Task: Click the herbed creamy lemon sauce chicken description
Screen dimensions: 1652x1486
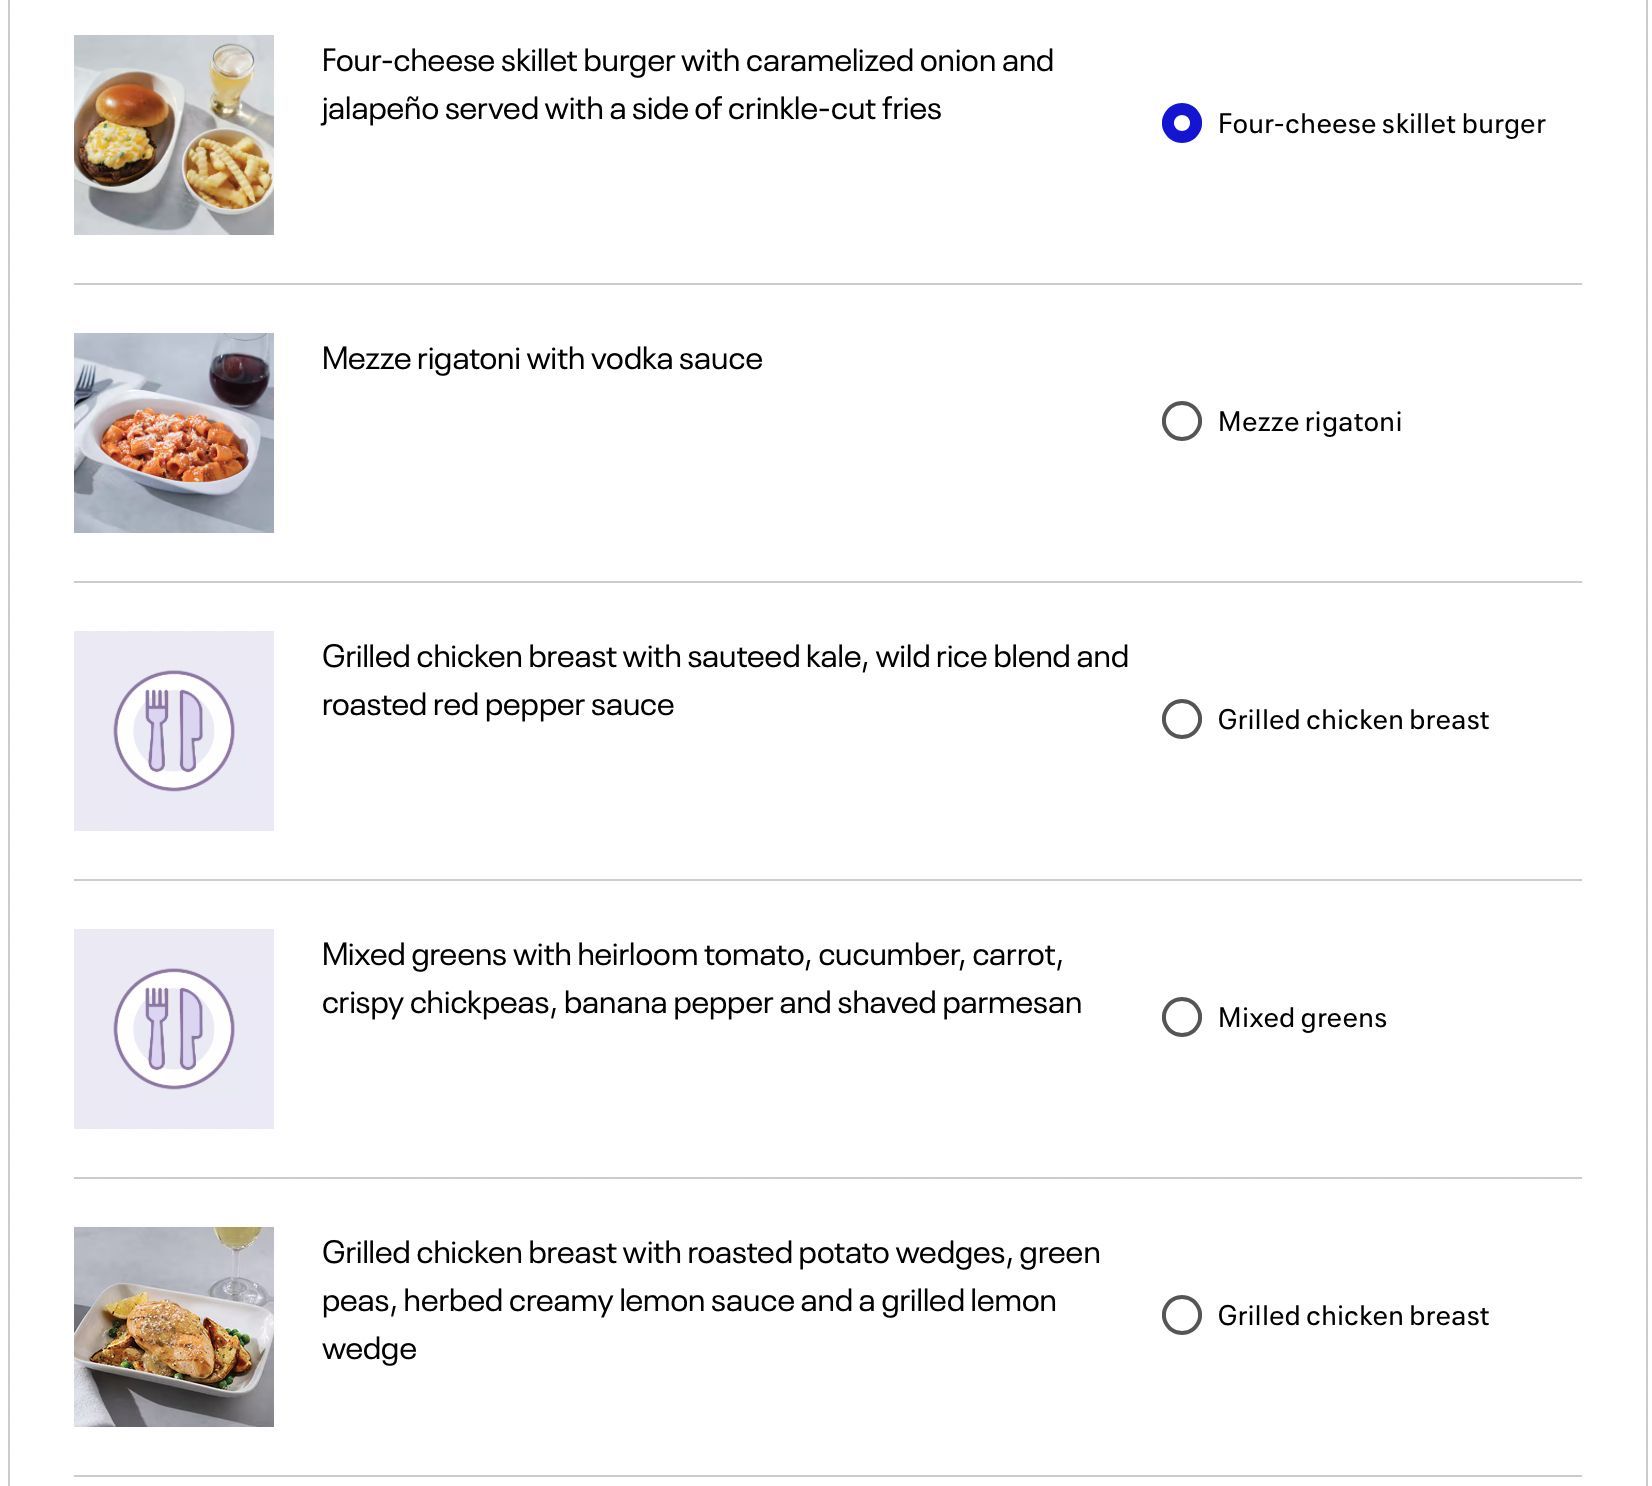Action: tap(710, 1300)
